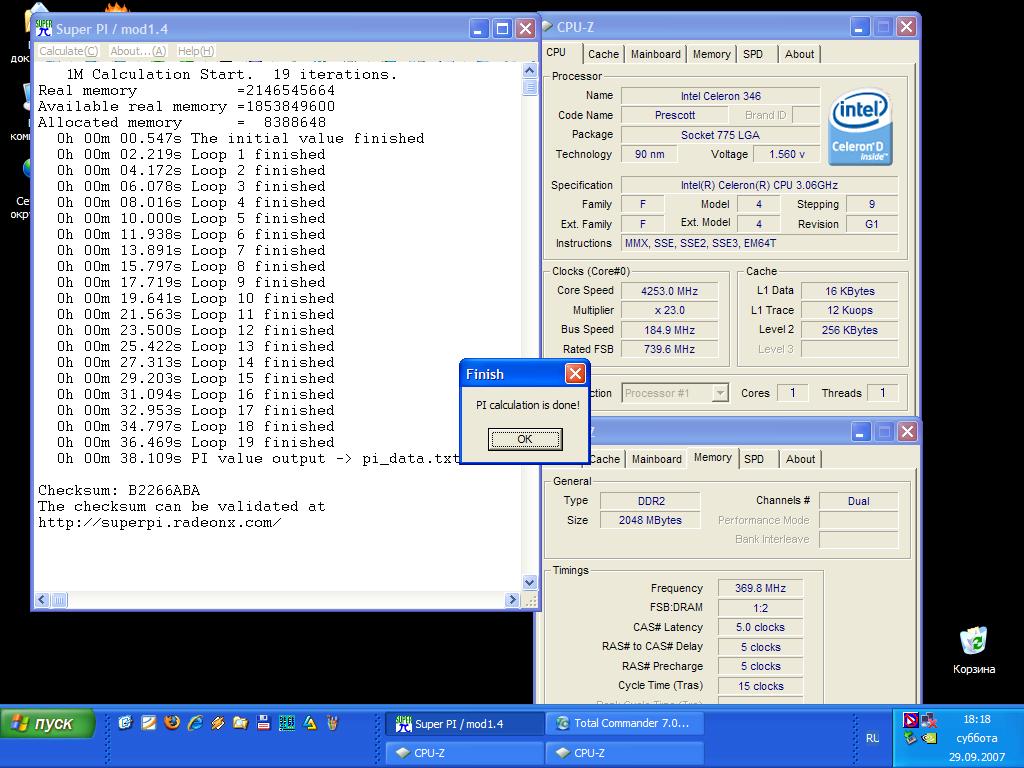Select the CPU tab in upper CPU-Z
This screenshot has width=1024, height=768.
click(x=556, y=52)
